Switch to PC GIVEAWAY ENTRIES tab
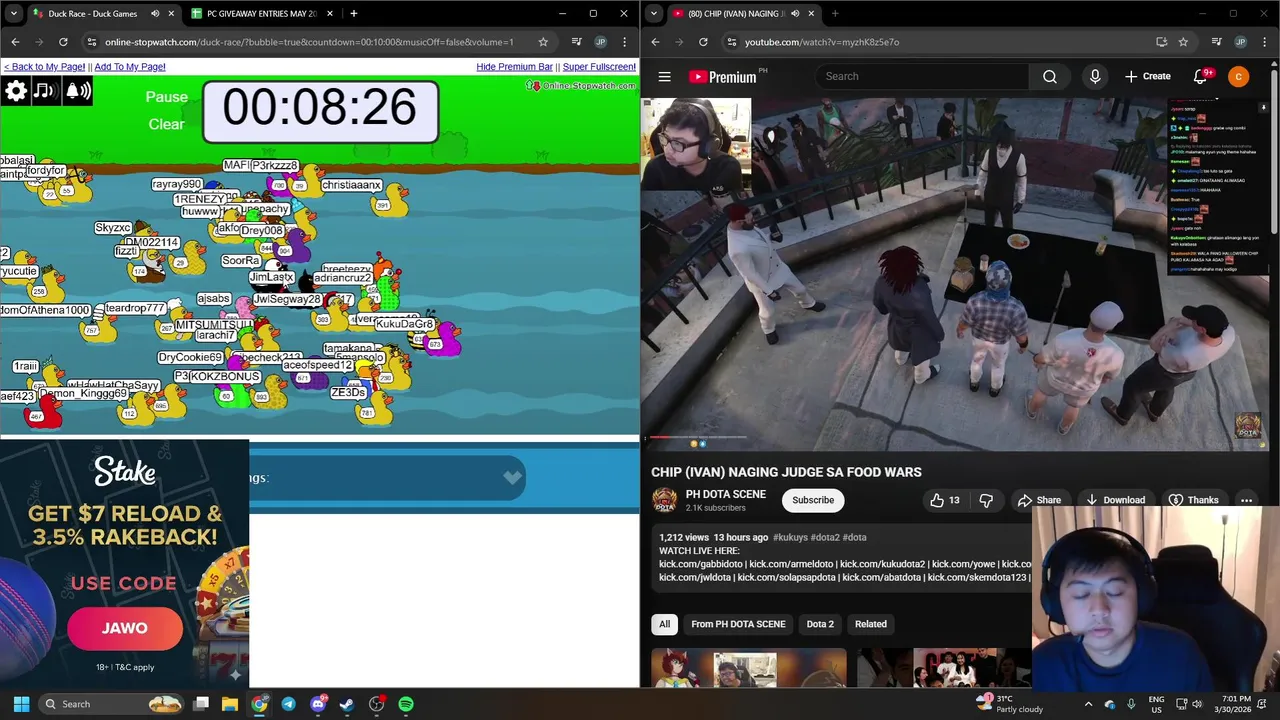Screen dimensions: 1280x720 [x=261, y=14]
